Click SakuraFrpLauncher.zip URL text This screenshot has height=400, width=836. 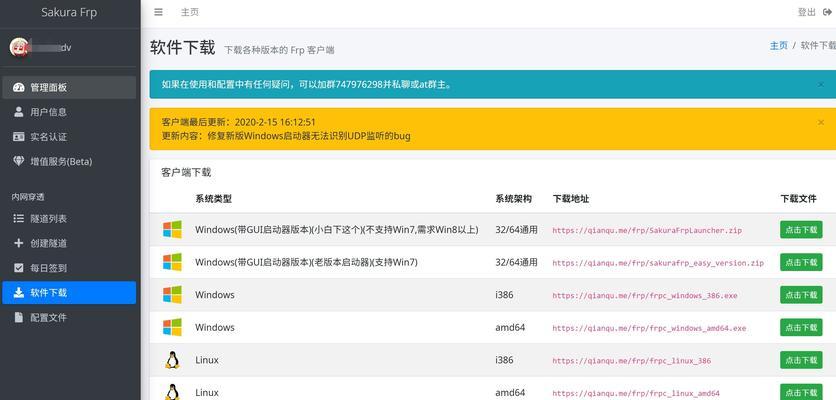pyautogui.click(x=647, y=230)
